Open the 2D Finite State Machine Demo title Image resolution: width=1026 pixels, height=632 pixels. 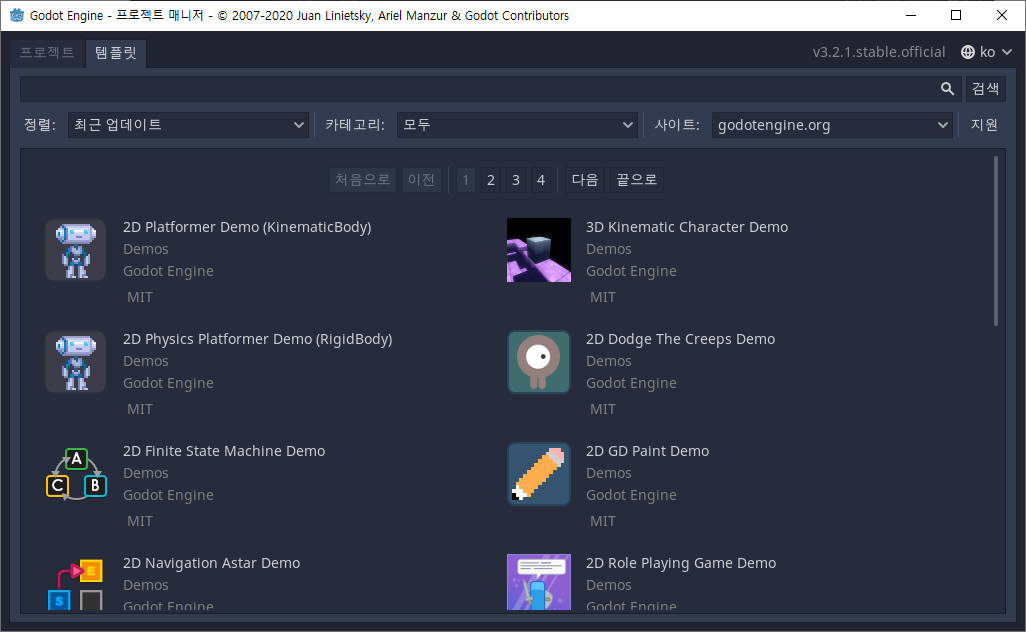pyautogui.click(x=224, y=451)
